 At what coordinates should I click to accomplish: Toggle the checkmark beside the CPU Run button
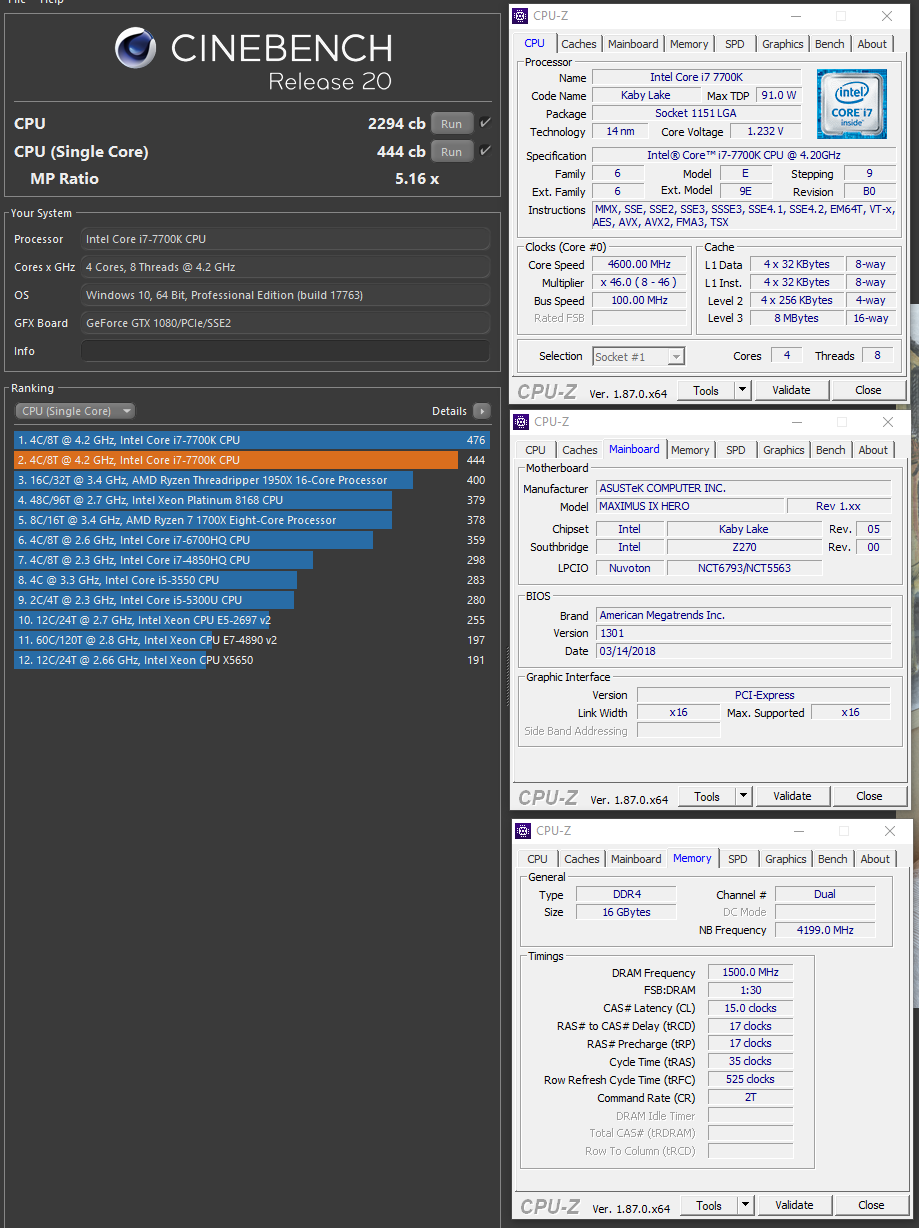[x=485, y=123]
